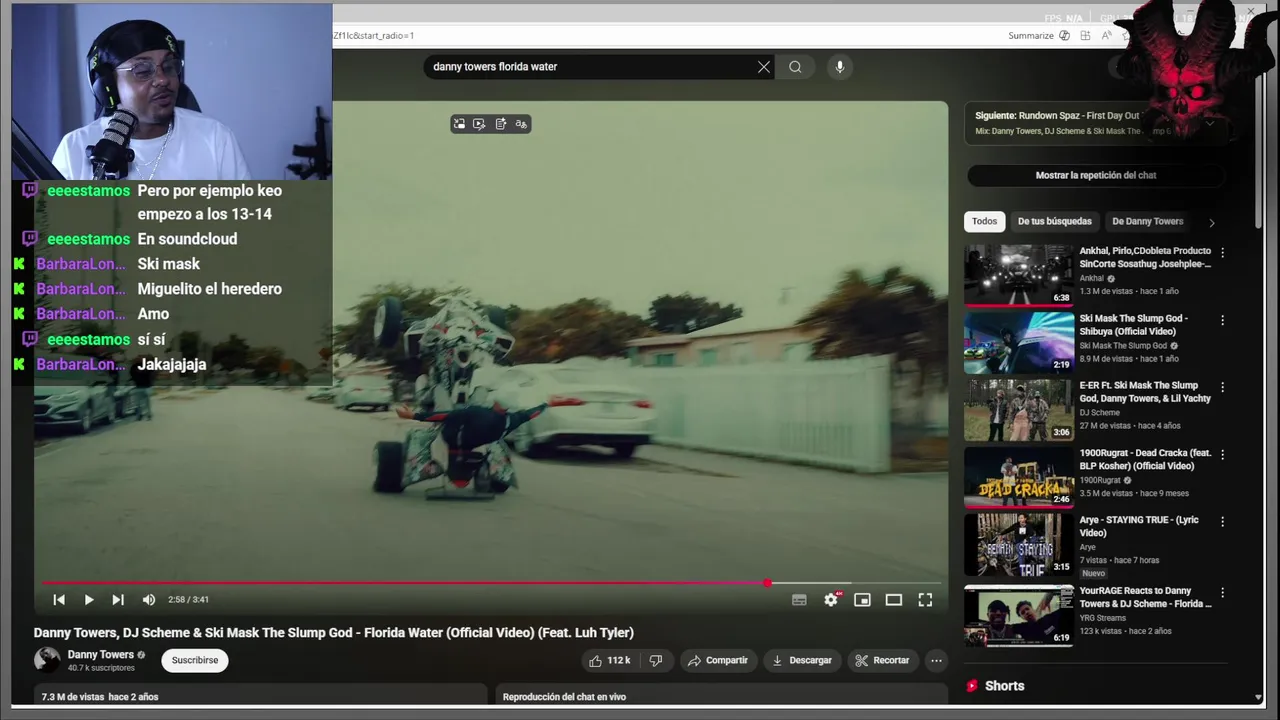
Task: Open the 1900Rugrat Dead Cracka thumbnail
Action: point(1018,477)
